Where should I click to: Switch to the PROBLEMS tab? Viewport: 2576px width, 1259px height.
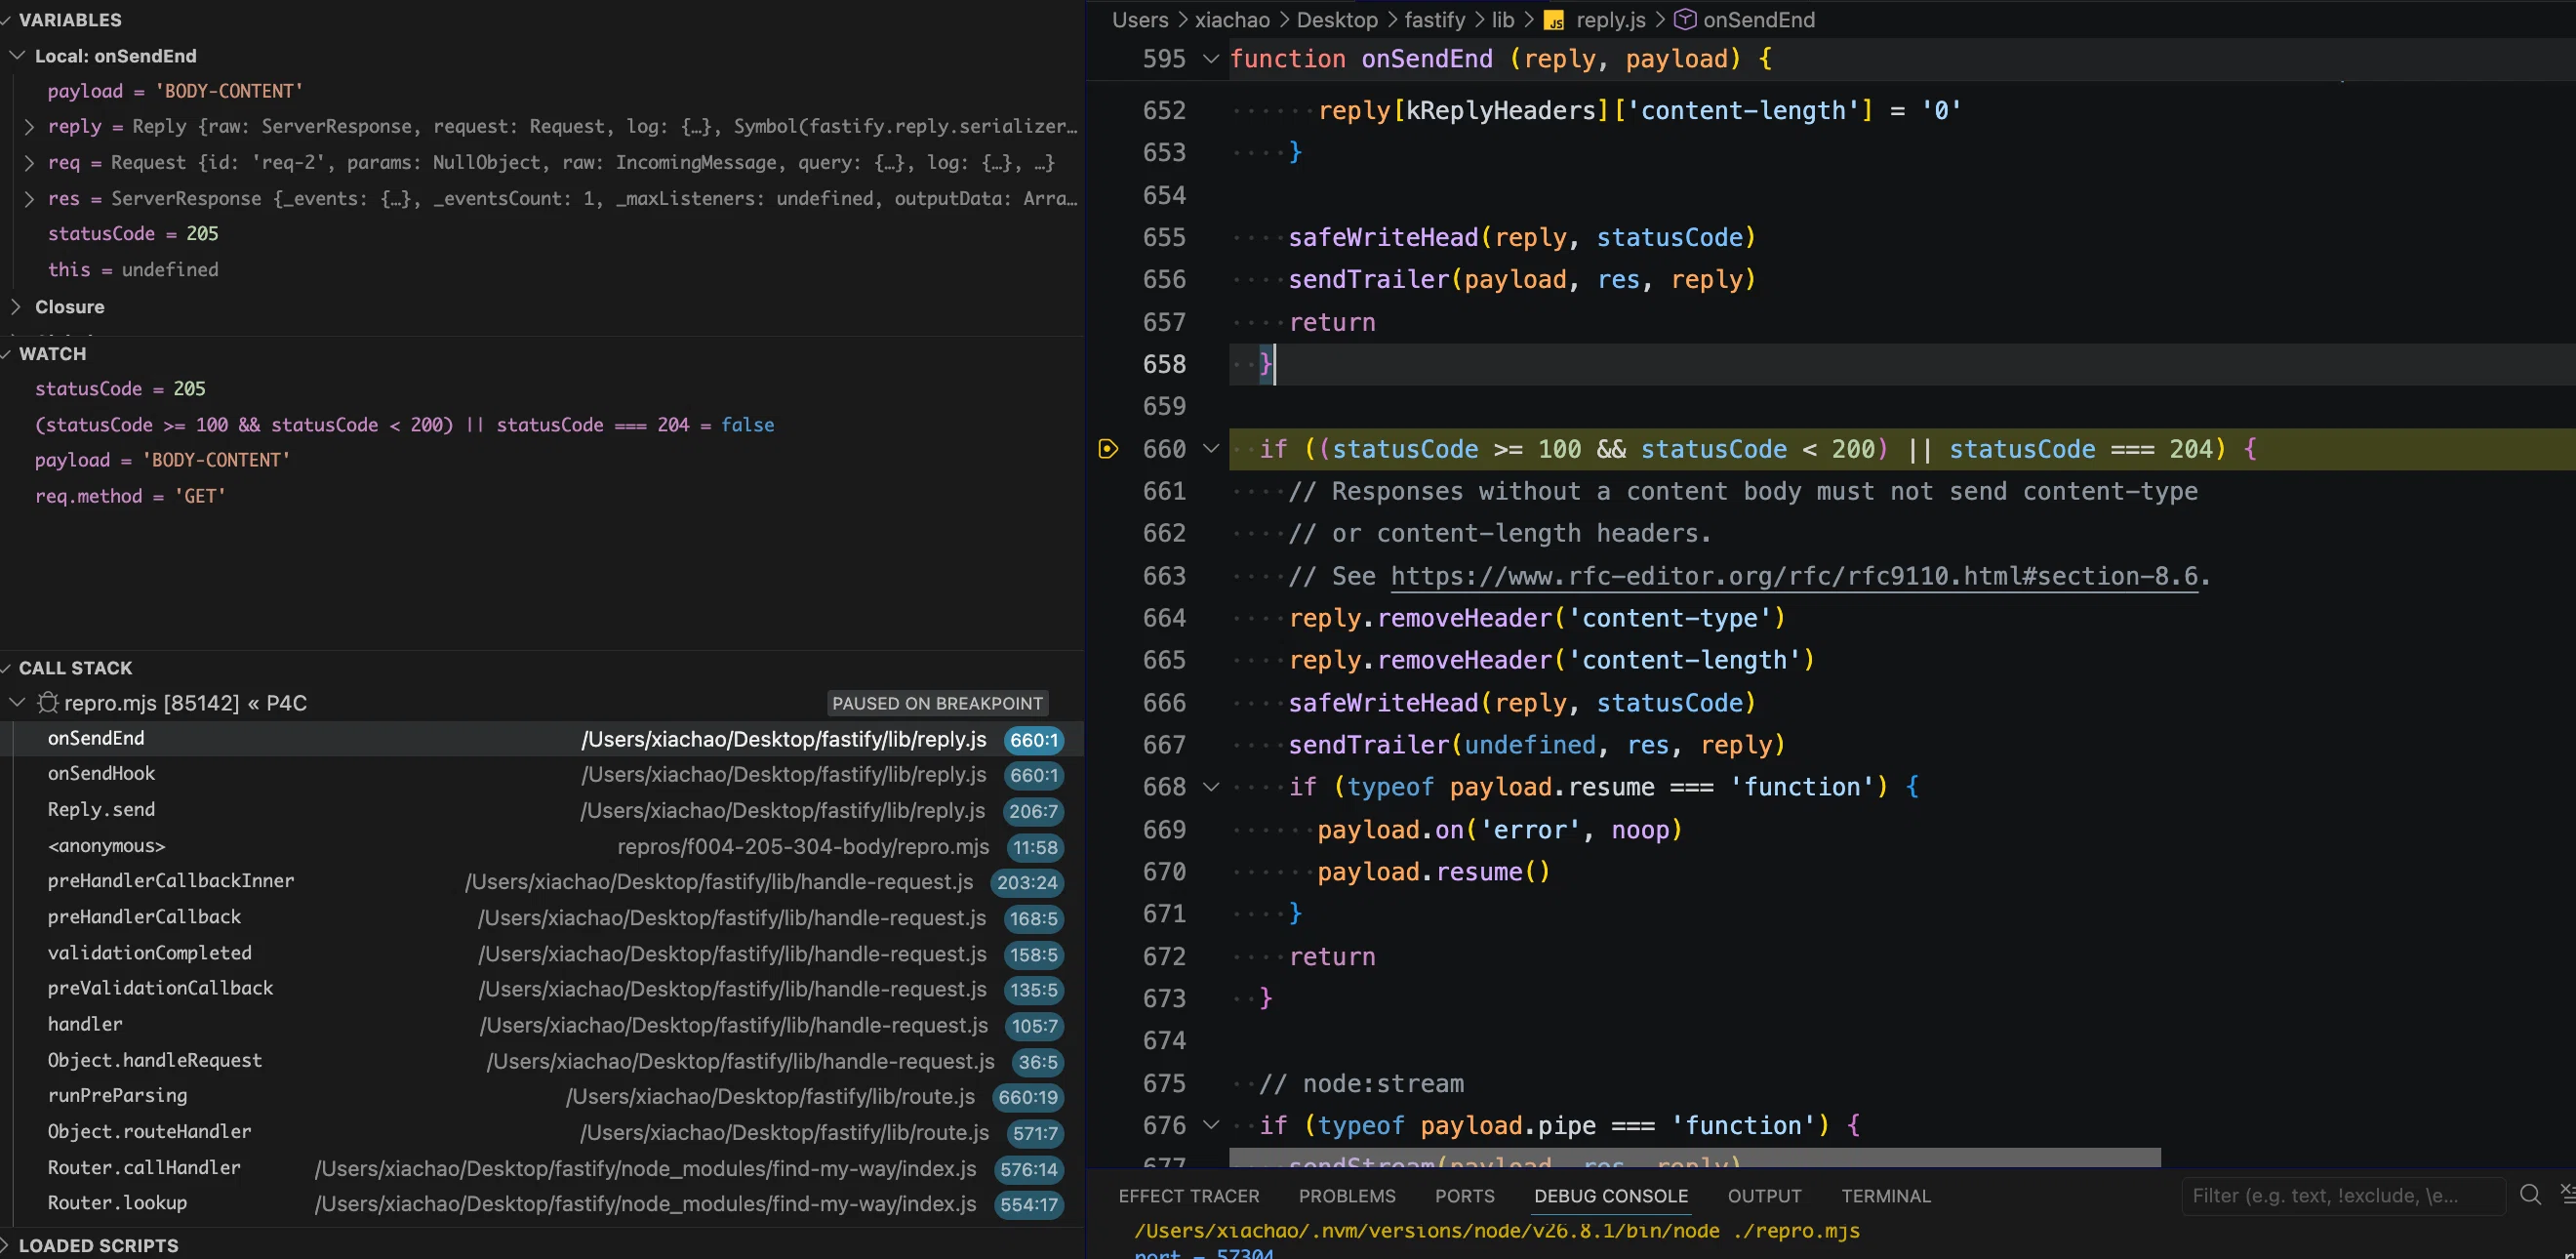[1347, 1196]
